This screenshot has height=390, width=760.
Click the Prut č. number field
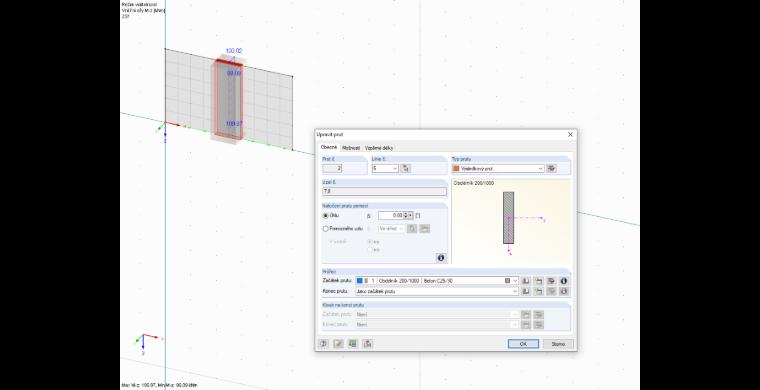[332, 169]
